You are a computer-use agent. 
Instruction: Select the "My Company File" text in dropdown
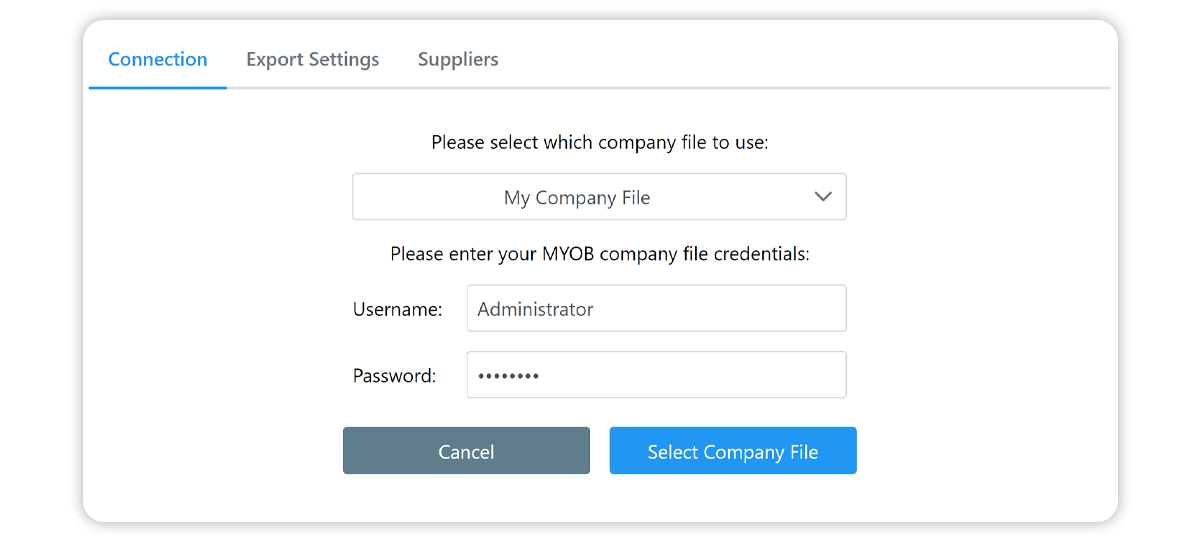(577, 198)
